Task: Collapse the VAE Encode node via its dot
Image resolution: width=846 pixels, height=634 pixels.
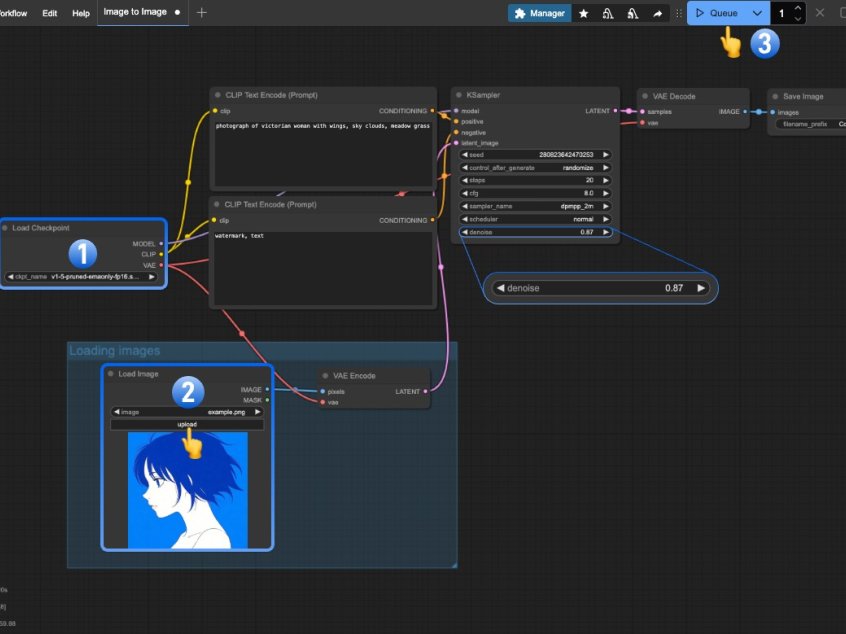Action: coord(325,376)
